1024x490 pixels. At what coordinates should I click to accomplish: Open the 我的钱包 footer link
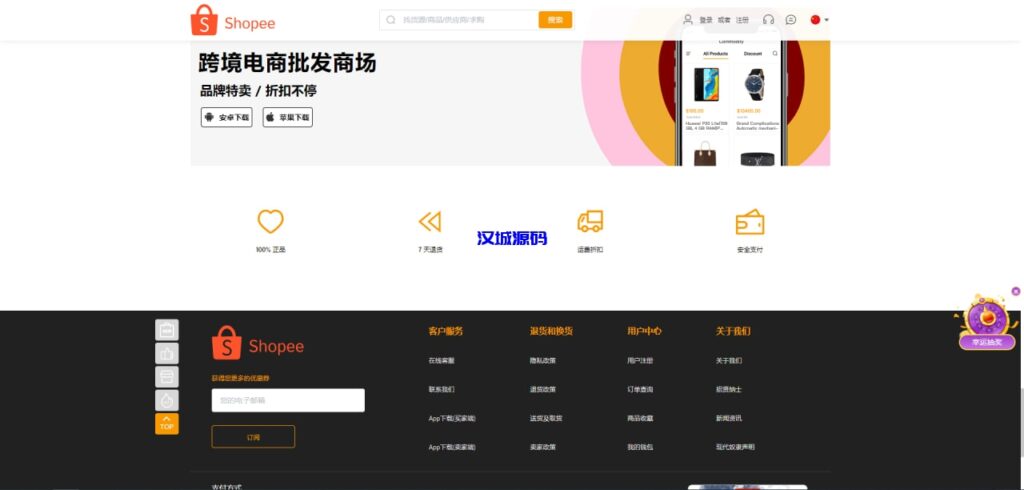(x=640, y=447)
